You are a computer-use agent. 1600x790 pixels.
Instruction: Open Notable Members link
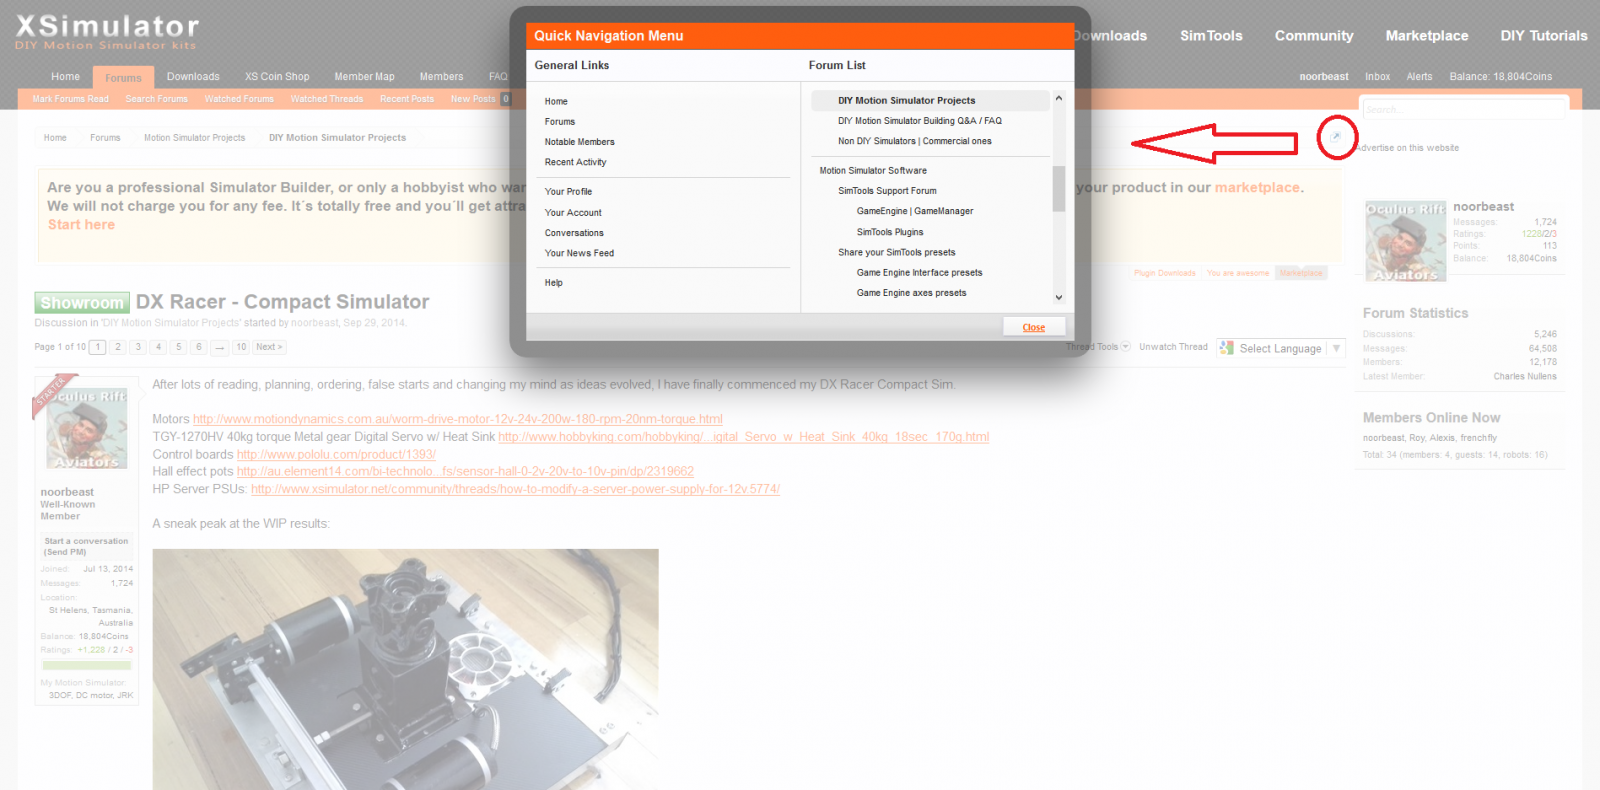579,142
